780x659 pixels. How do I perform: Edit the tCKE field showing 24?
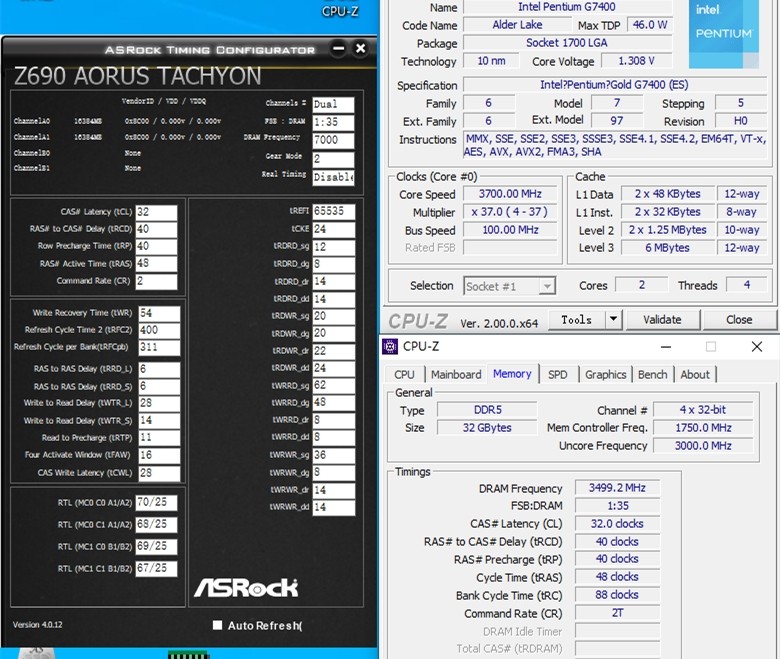pos(334,229)
